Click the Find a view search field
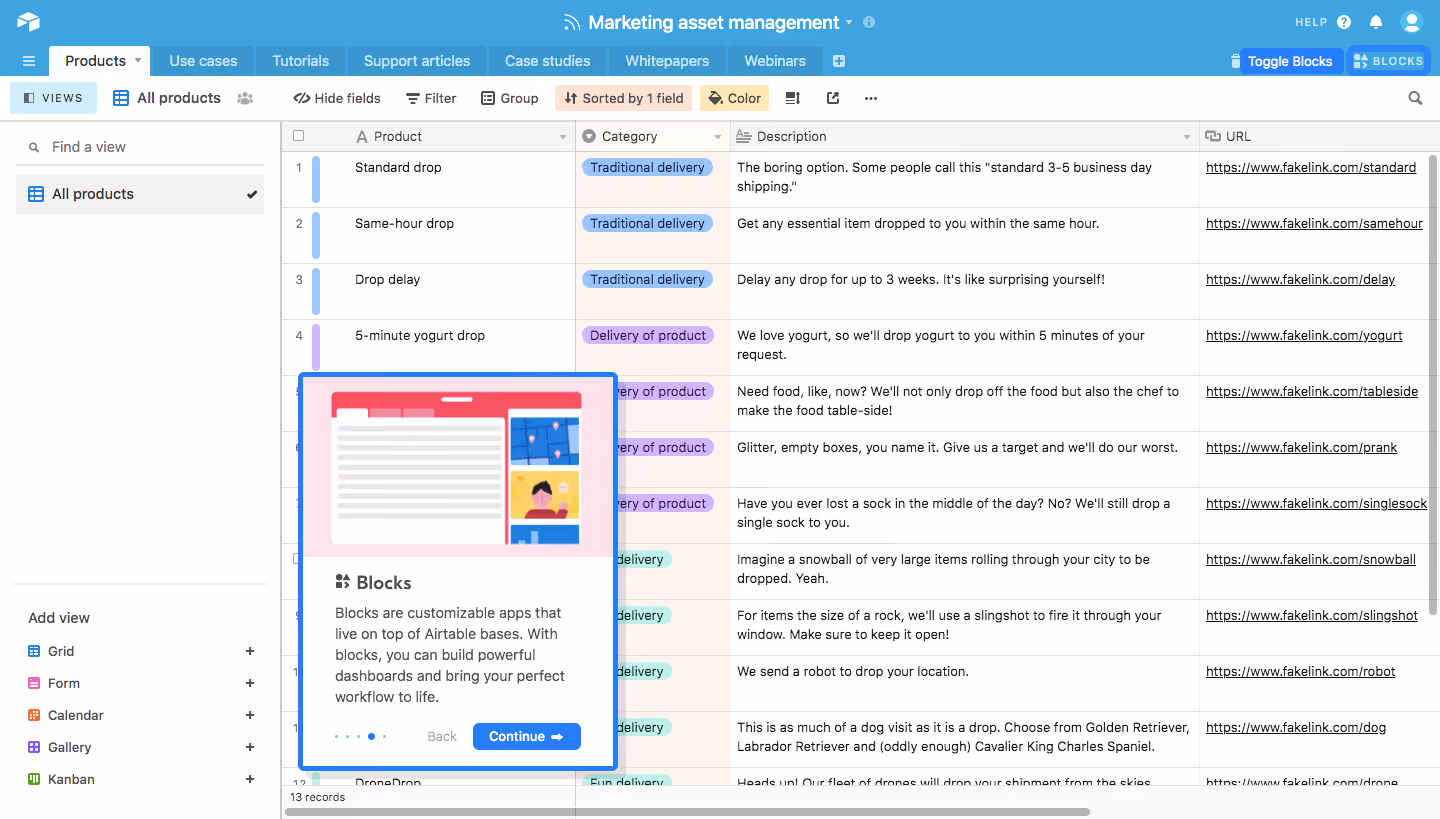 click(140, 147)
